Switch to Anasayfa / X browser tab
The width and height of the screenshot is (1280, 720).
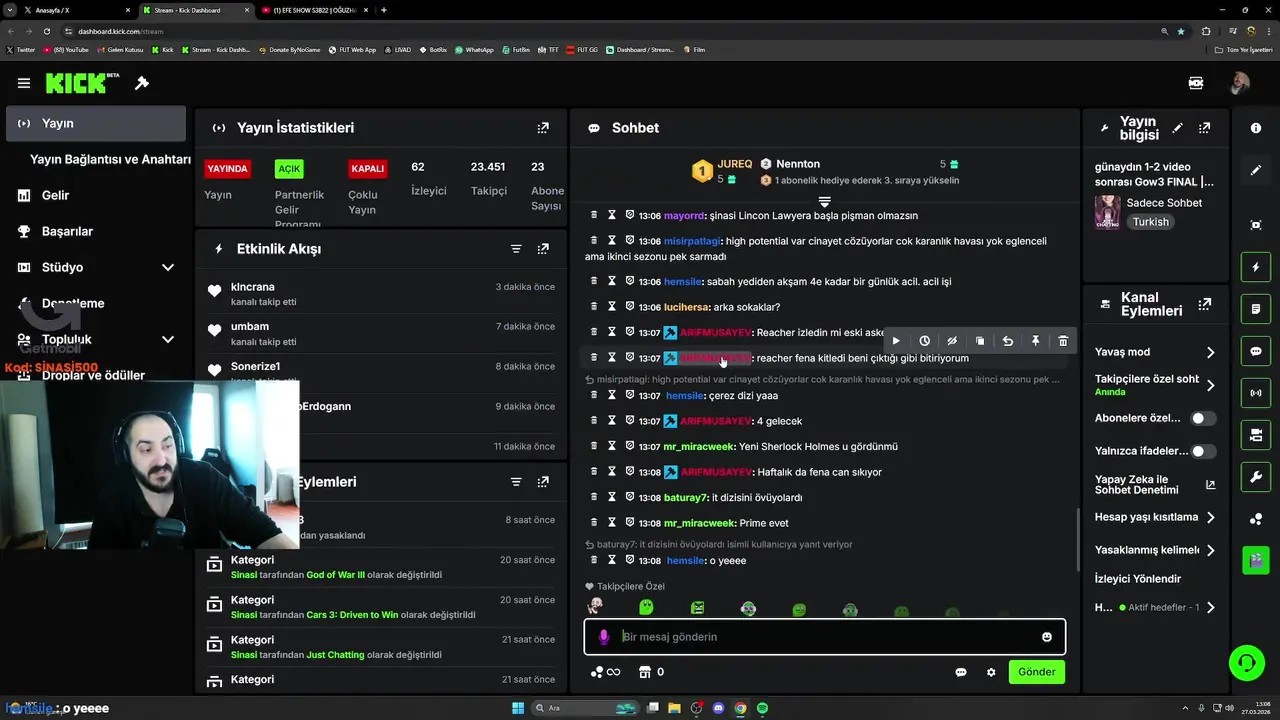click(x=75, y=10)
